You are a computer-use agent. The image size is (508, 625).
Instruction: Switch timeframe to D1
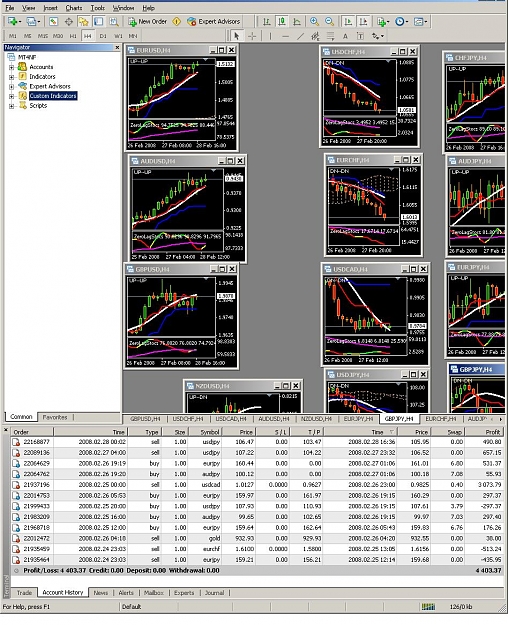103,36
